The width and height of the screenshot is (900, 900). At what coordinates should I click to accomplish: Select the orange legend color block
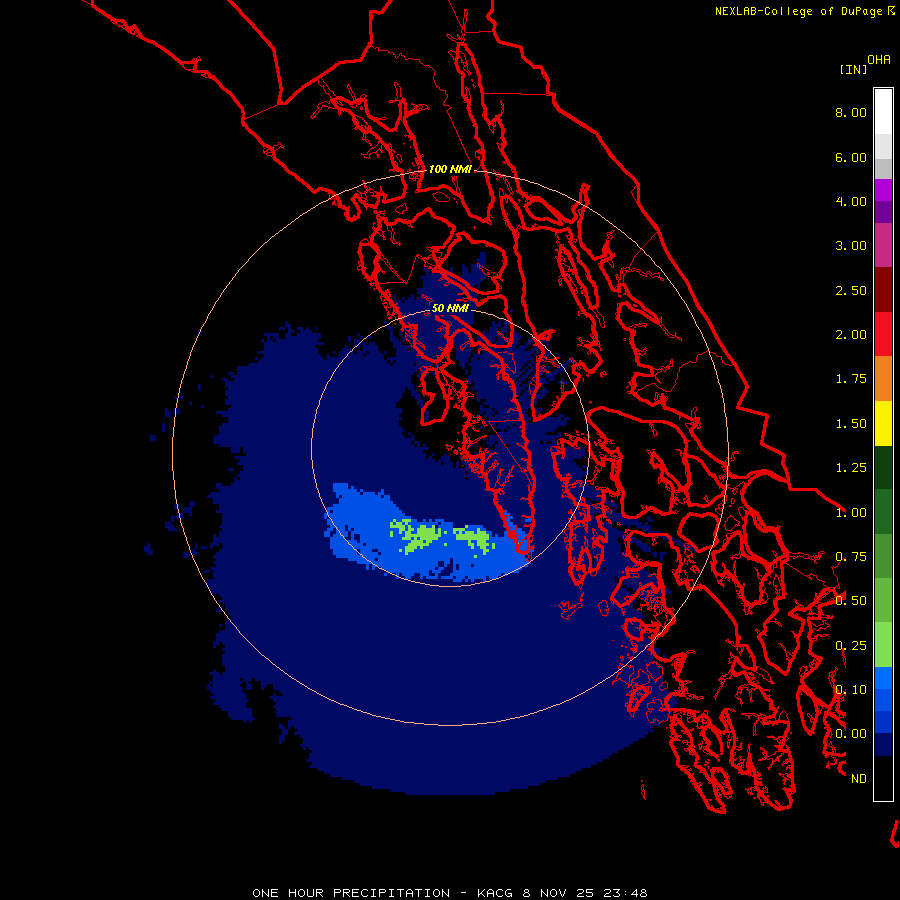coord(883,379)
